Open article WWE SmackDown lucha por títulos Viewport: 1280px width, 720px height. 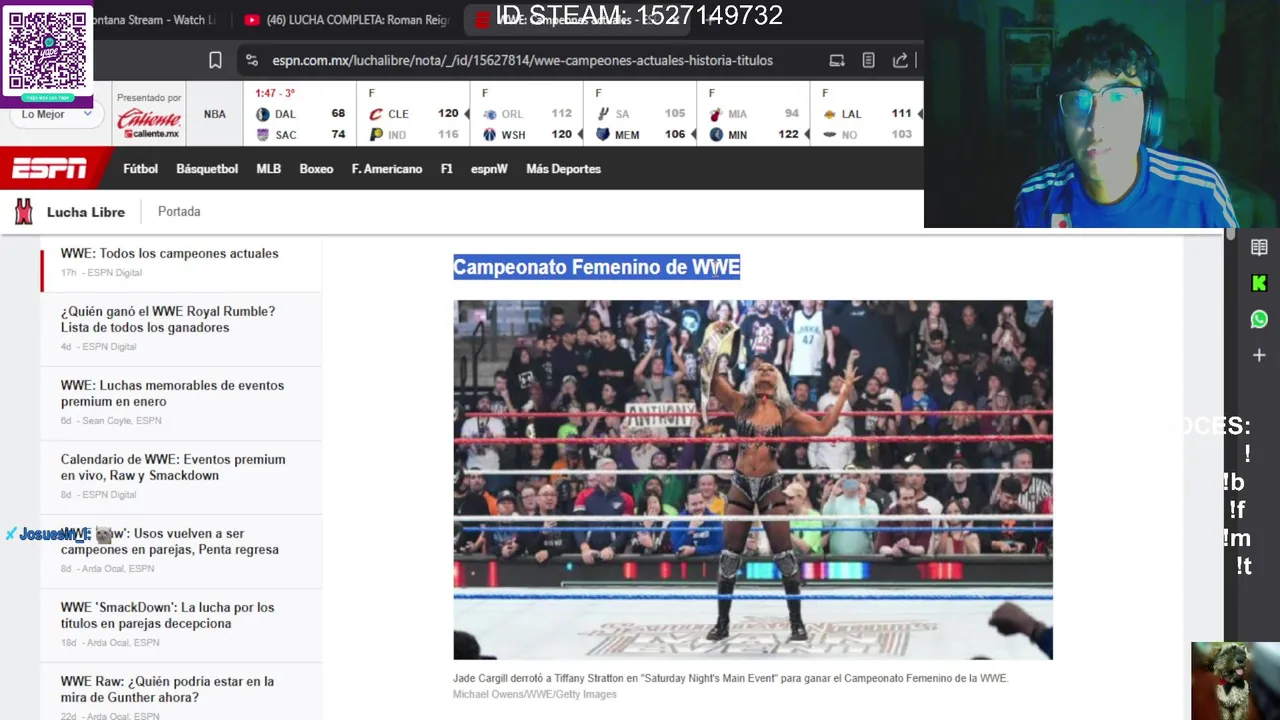click(167, 615)
